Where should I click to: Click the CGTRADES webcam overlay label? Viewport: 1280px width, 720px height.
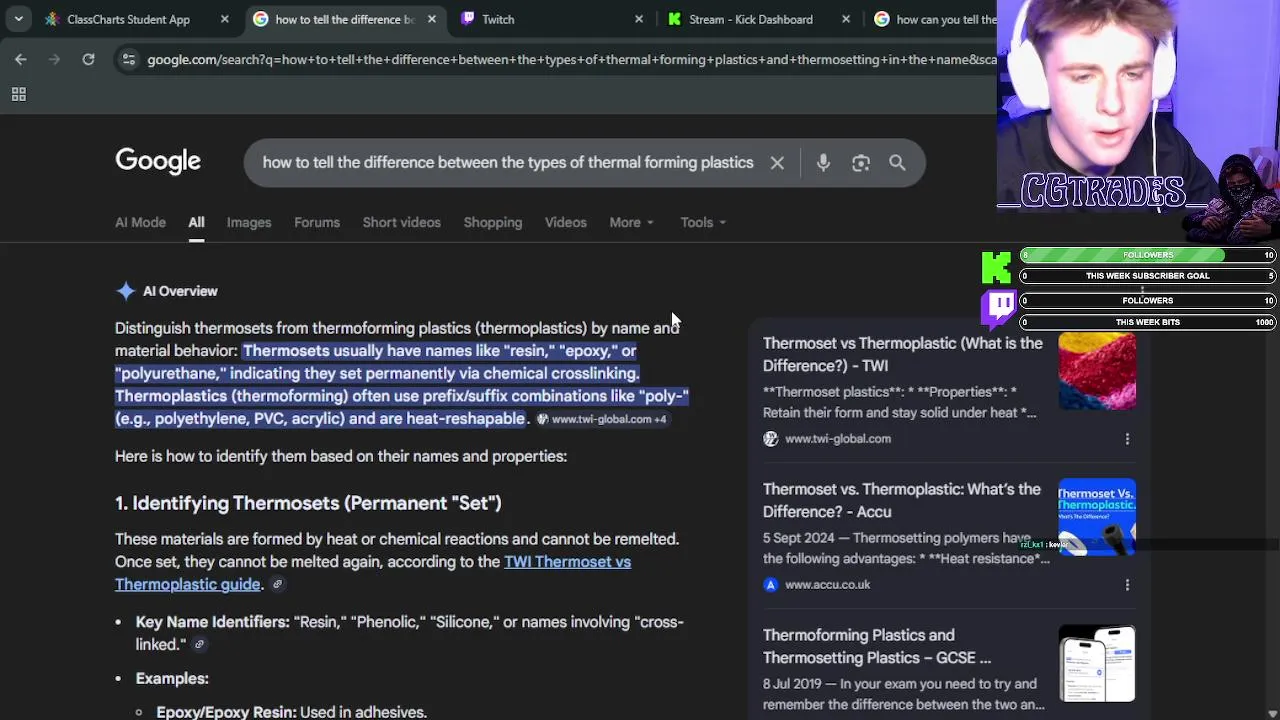tap(1102, 190)
